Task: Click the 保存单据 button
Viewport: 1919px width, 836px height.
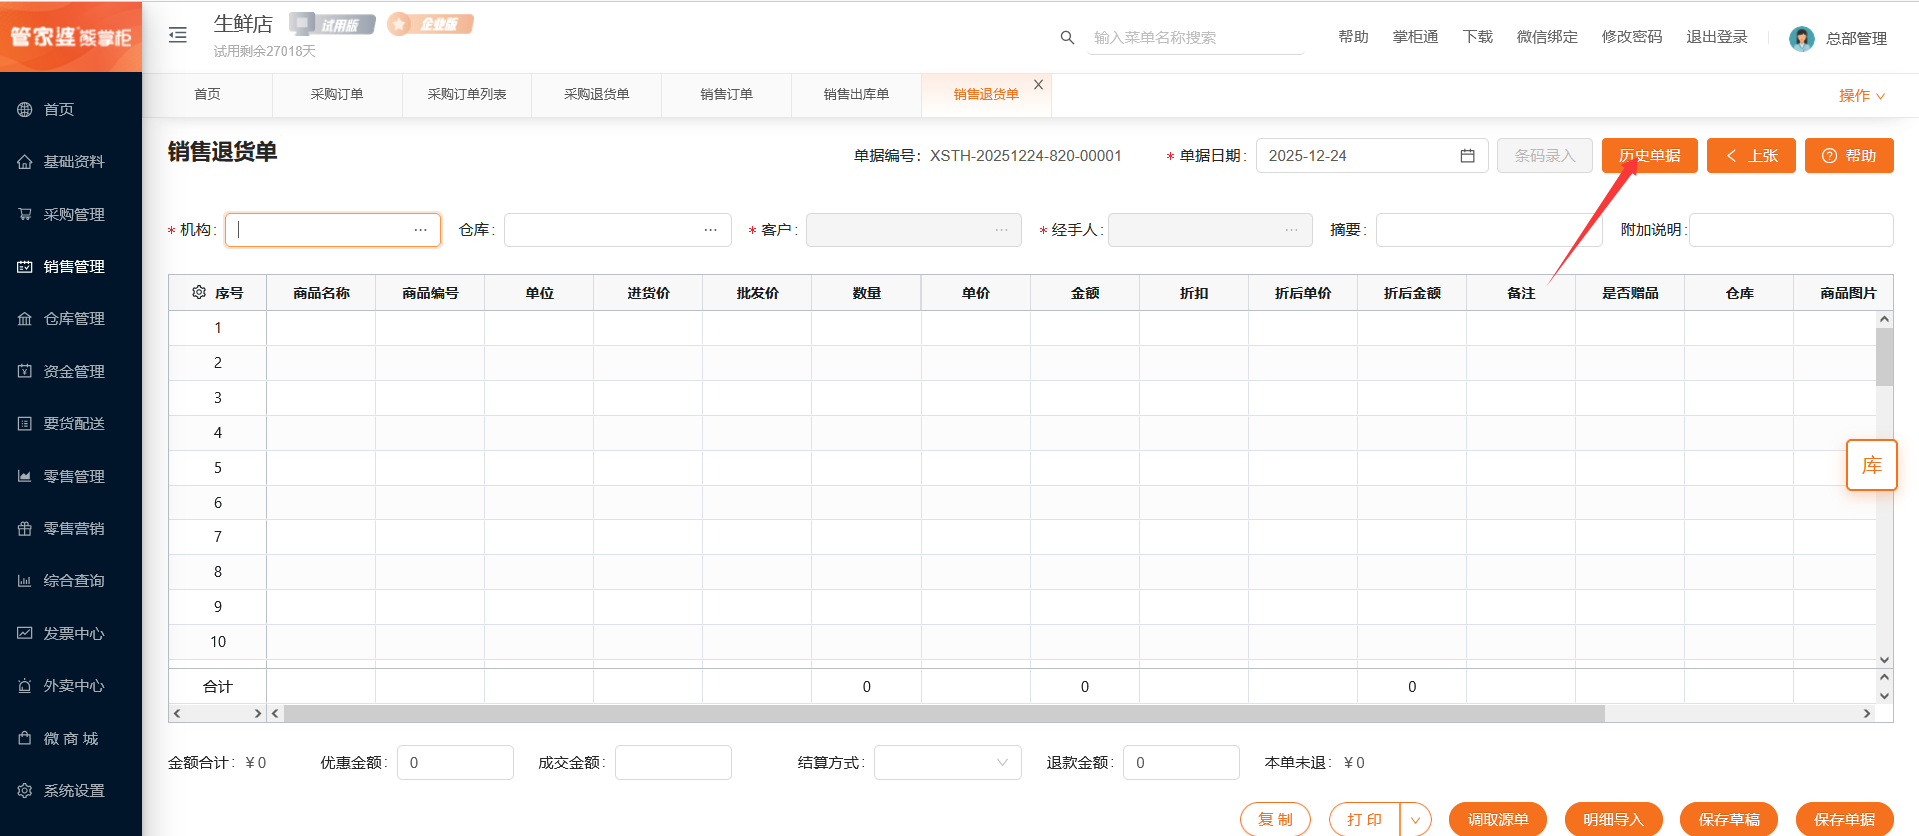Action: [x=1844, y=820]
